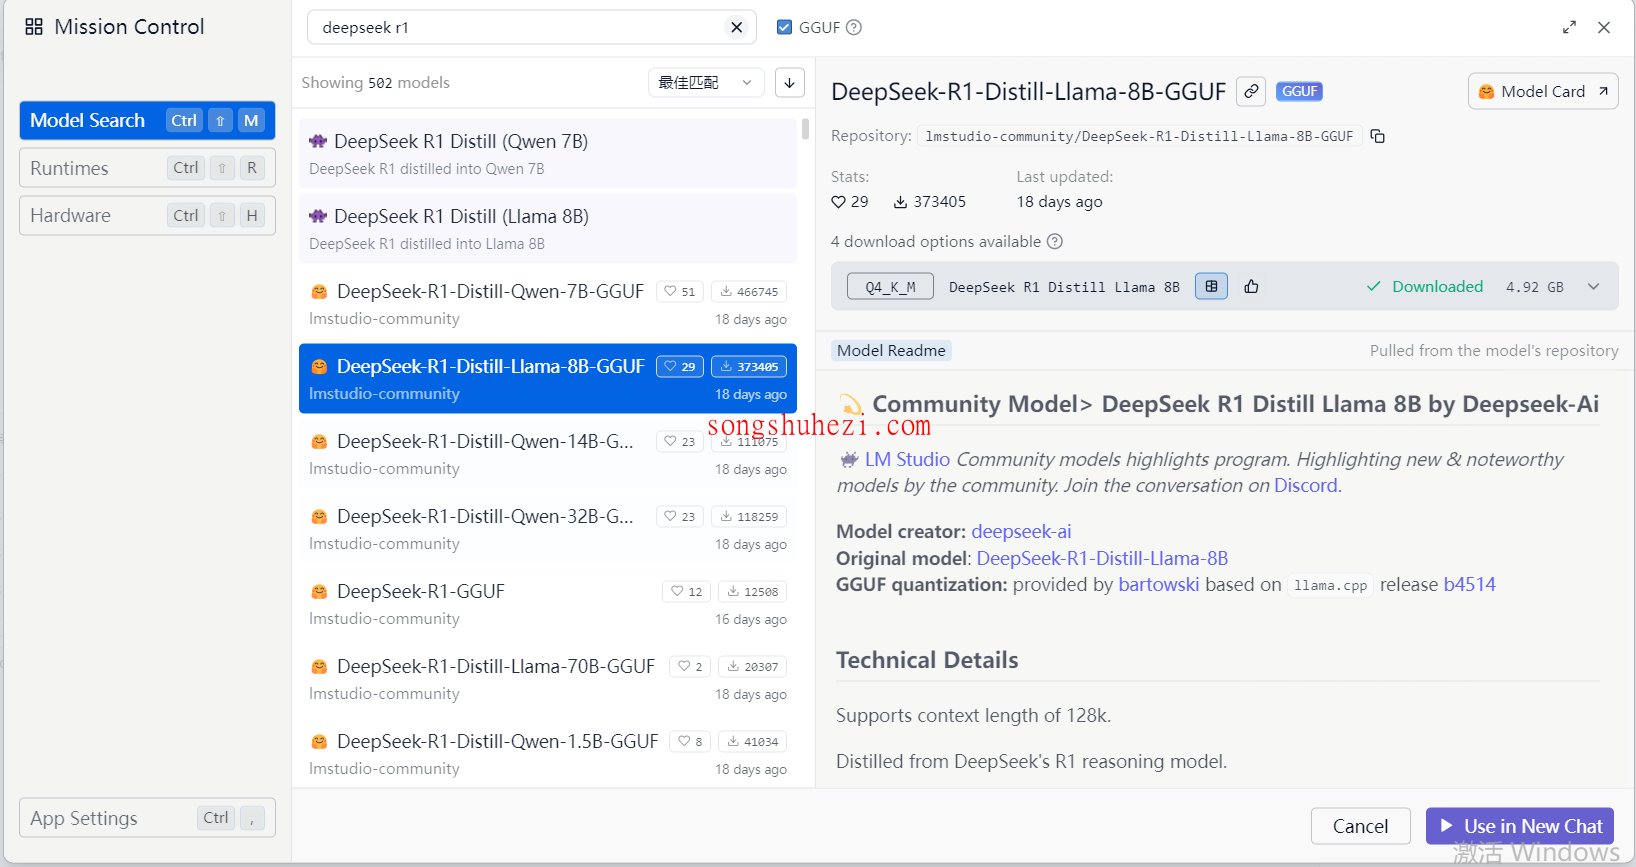Click likes badge 51 on Qwen-7B-GGUF row

tap(680, 292)
